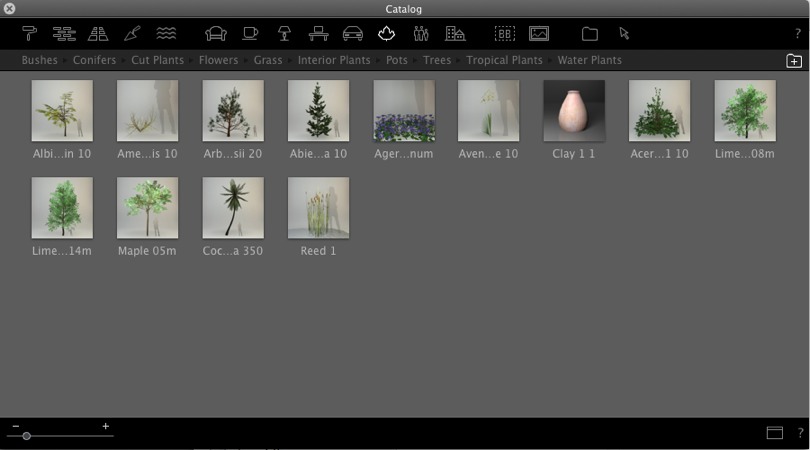The height and width of the screenshot is (450, 810).
Task: Open the people figures category icon
Action: [421, 34]
